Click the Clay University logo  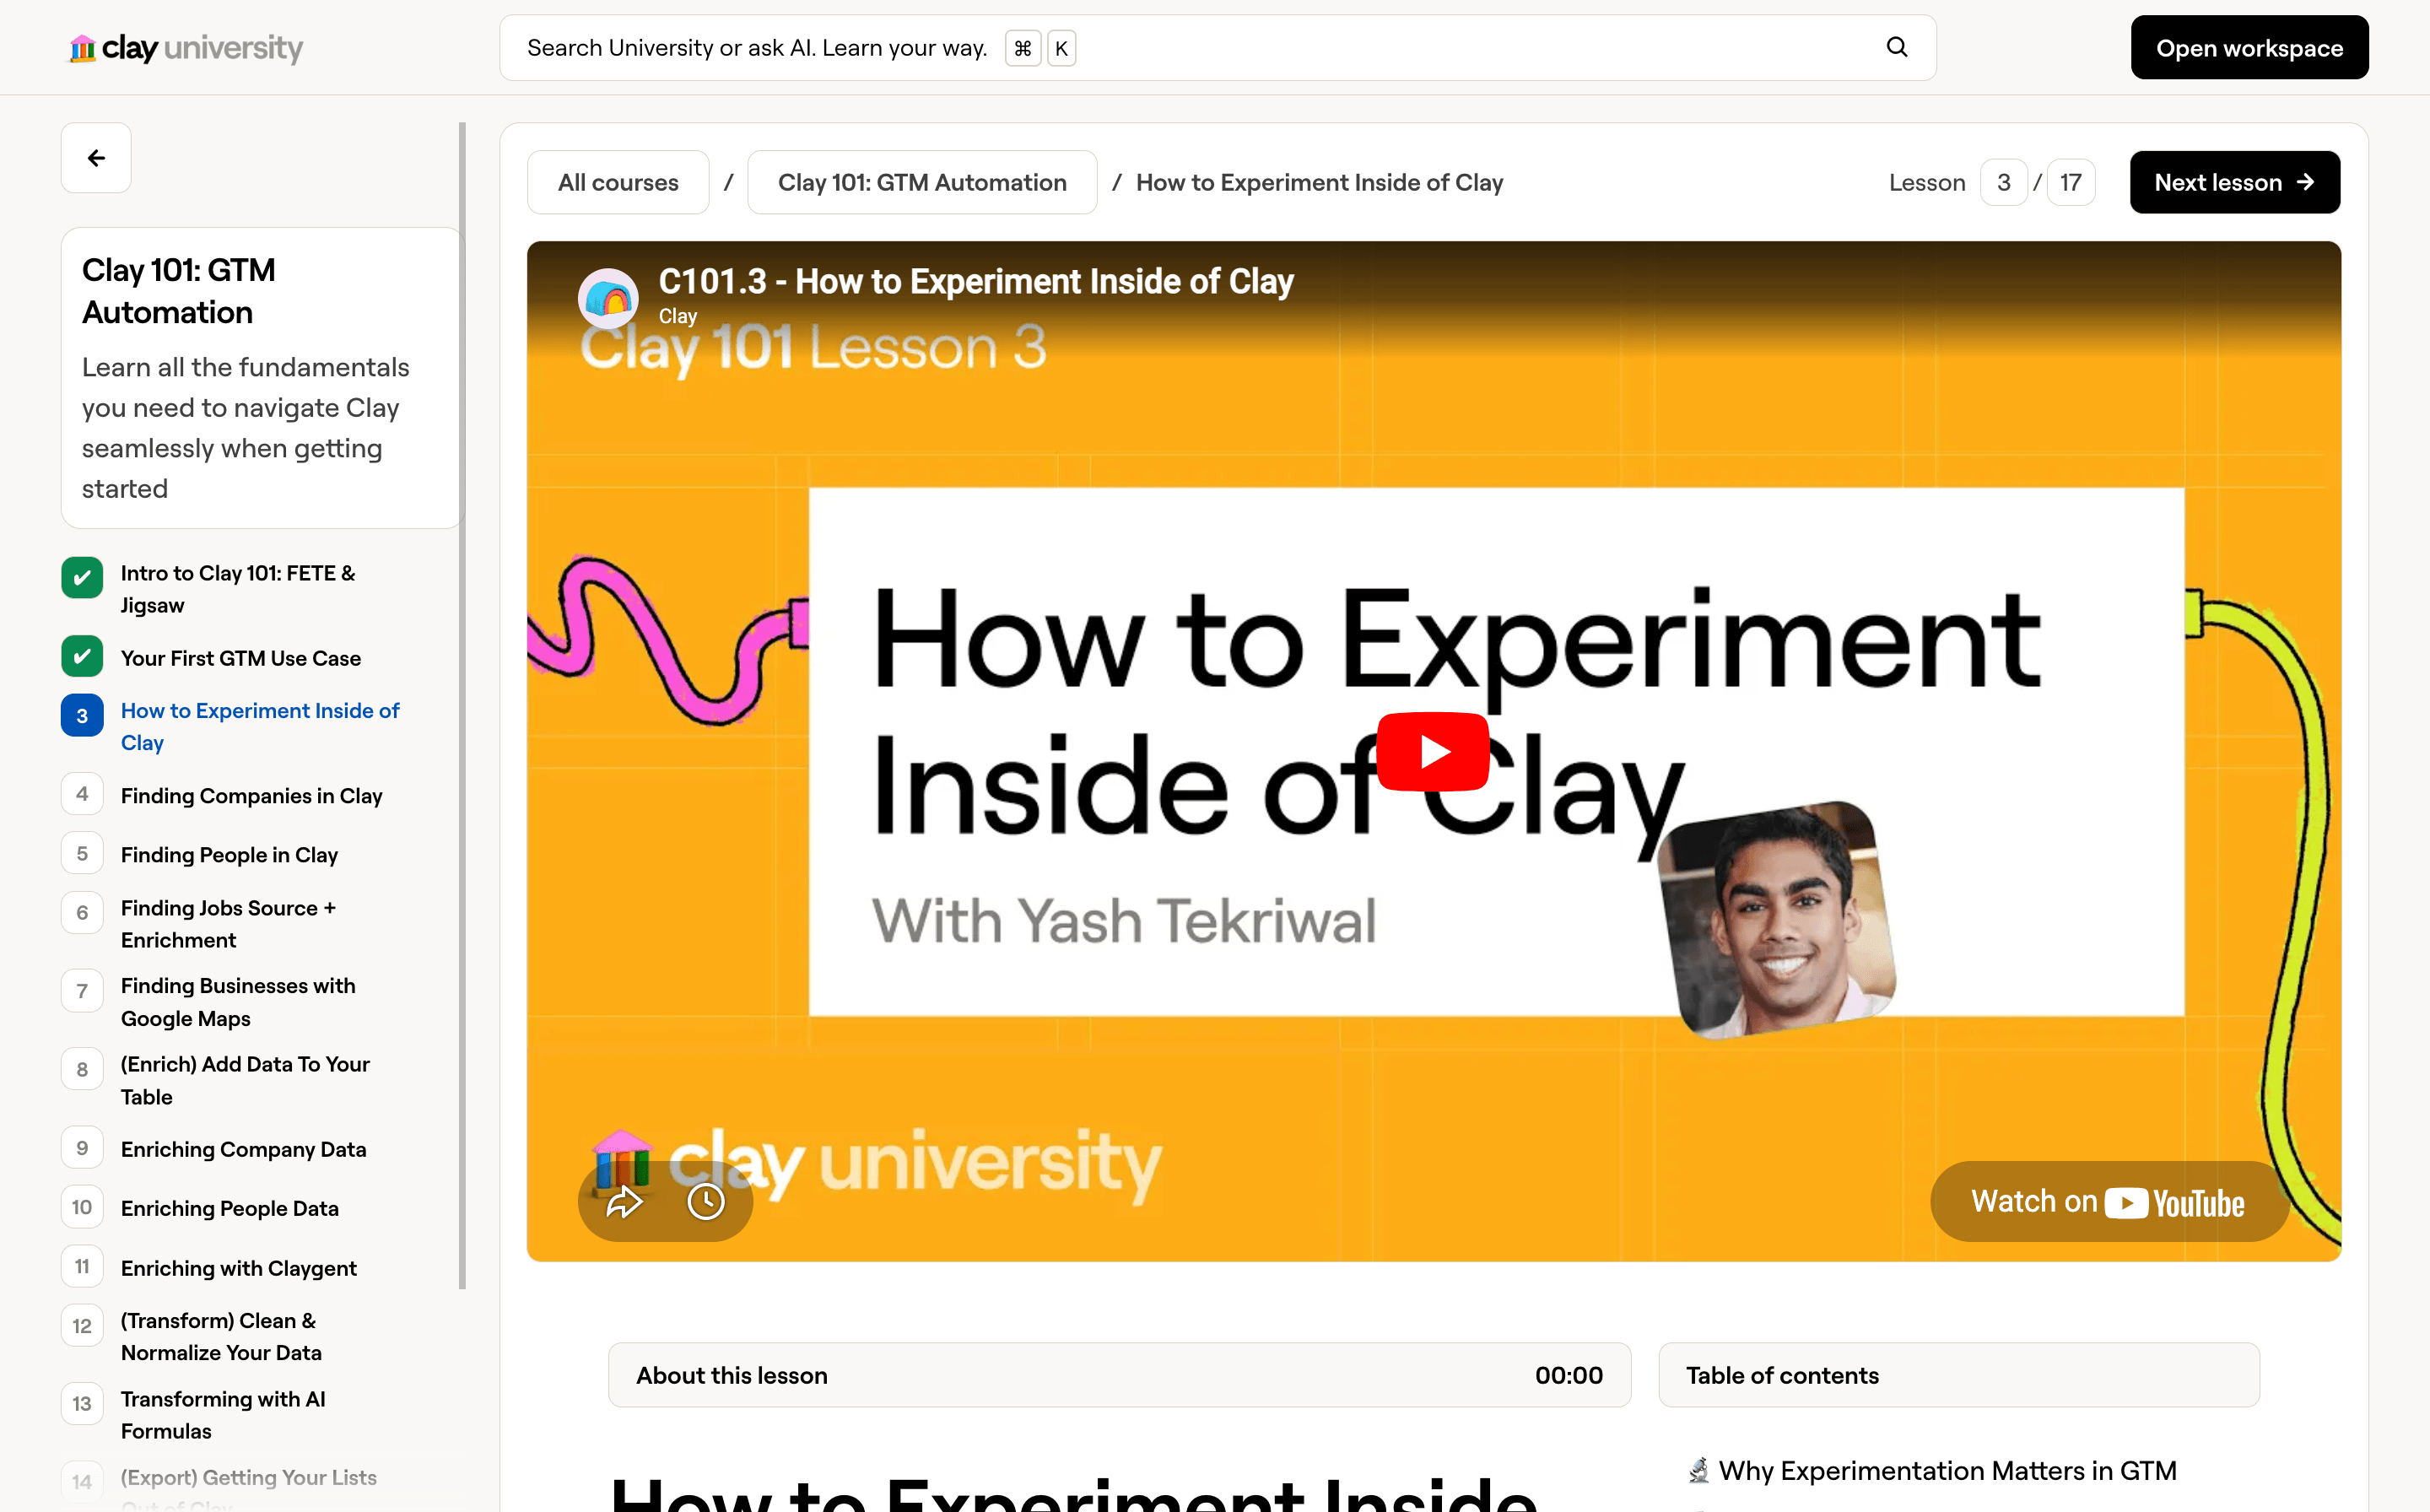(x=186, y=47)
